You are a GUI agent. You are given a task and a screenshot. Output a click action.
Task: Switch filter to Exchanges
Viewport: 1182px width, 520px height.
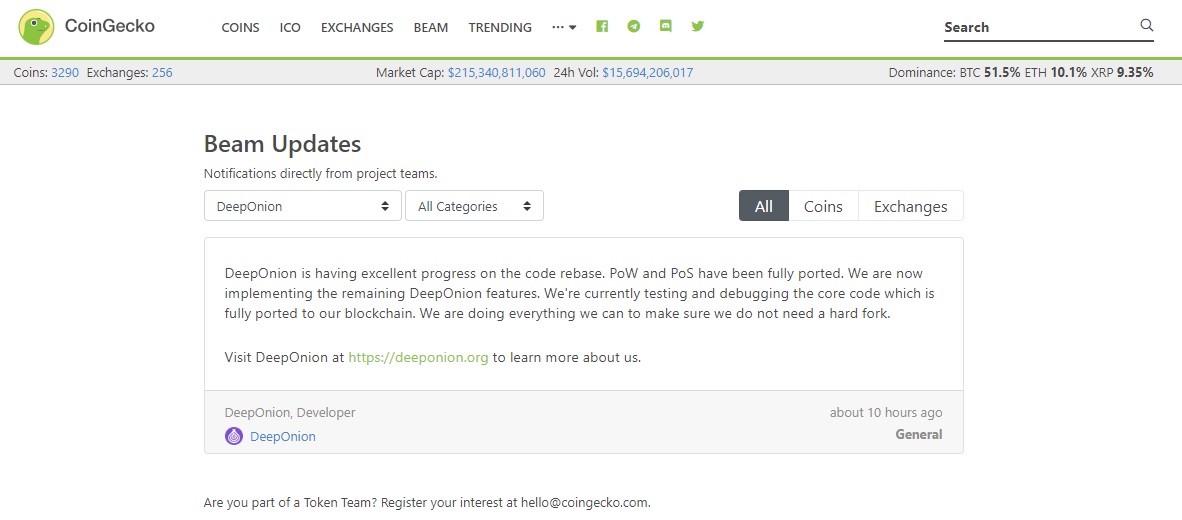(x=911, y=206)
